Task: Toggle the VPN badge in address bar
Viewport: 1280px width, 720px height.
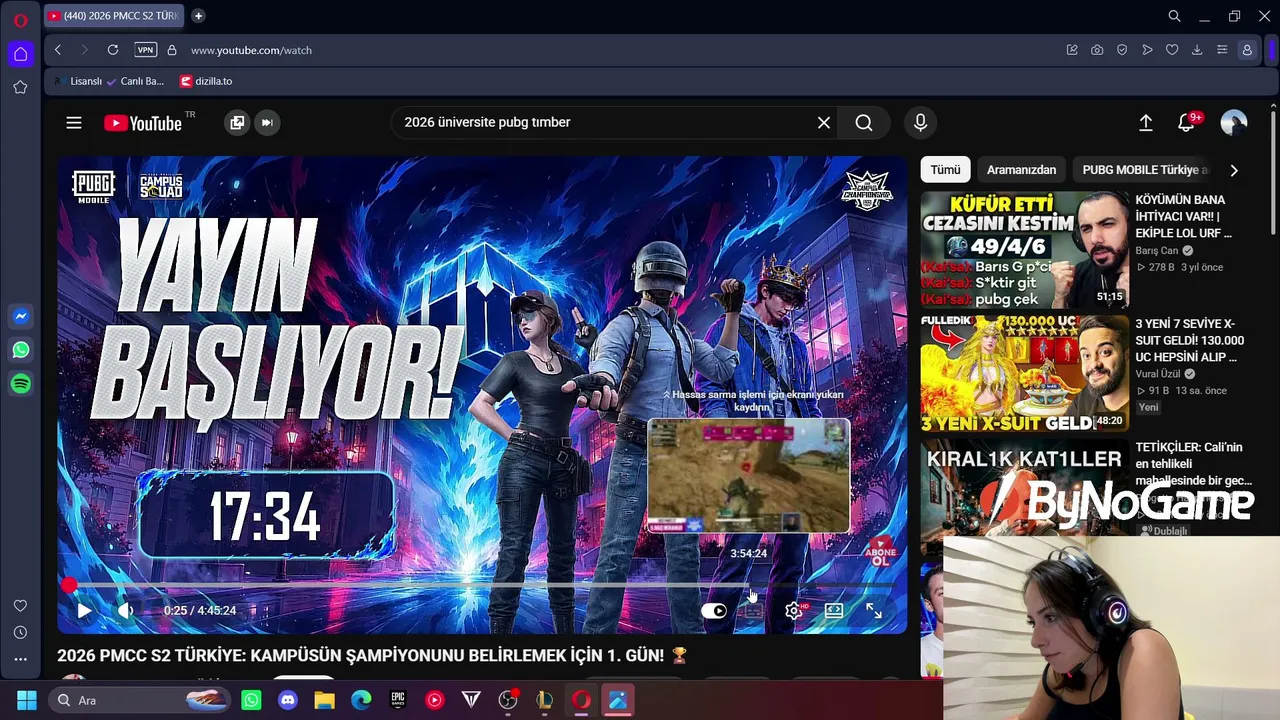Action: tap(146, 50)
